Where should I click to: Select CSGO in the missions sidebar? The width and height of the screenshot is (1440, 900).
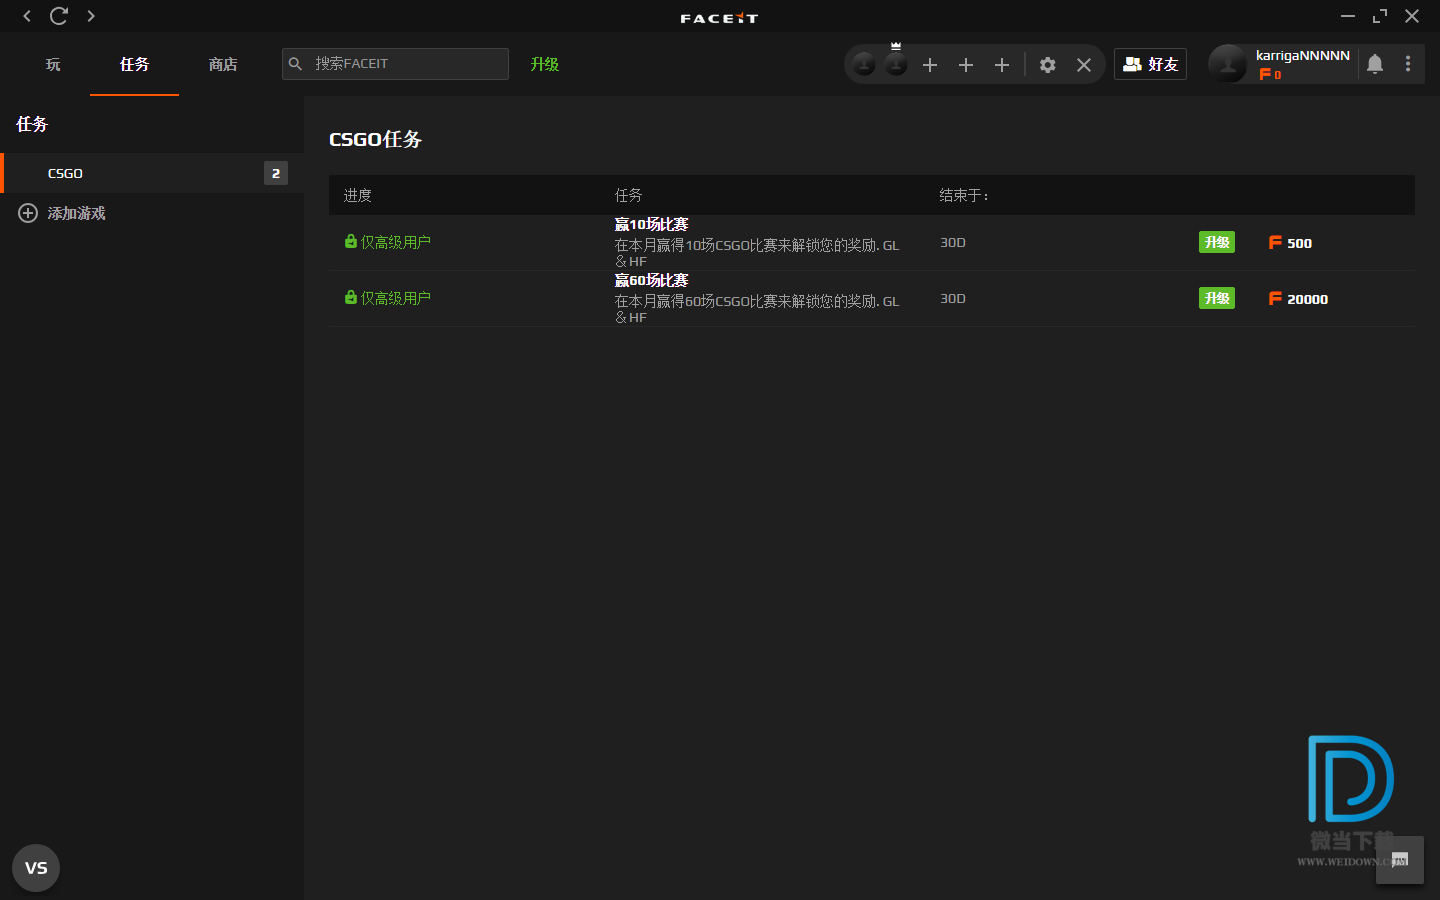click(152, 173)
